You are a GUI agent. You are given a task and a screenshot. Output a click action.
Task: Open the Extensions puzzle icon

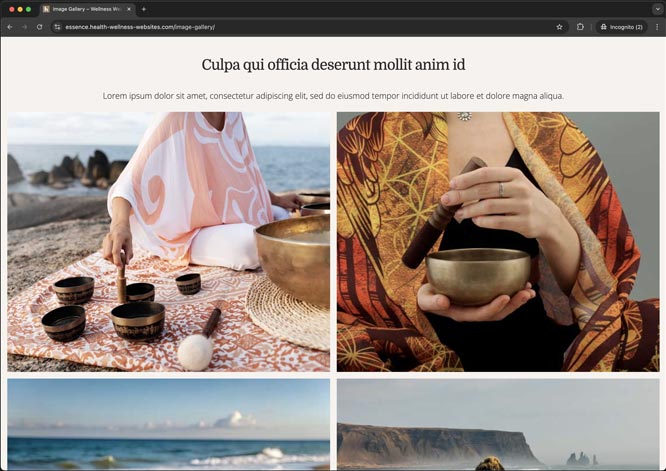click(580, 27)
